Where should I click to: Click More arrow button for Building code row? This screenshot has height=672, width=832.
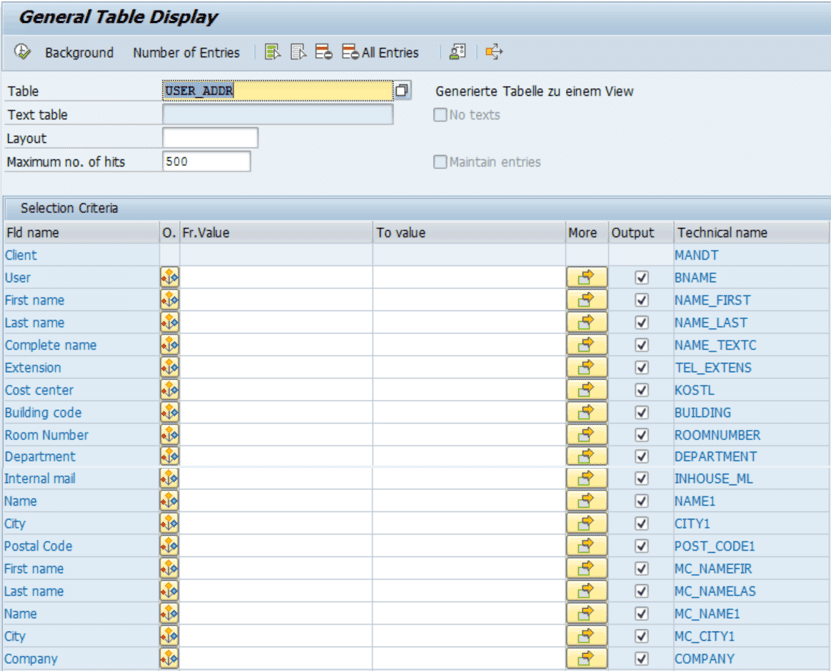click(586, 412)
